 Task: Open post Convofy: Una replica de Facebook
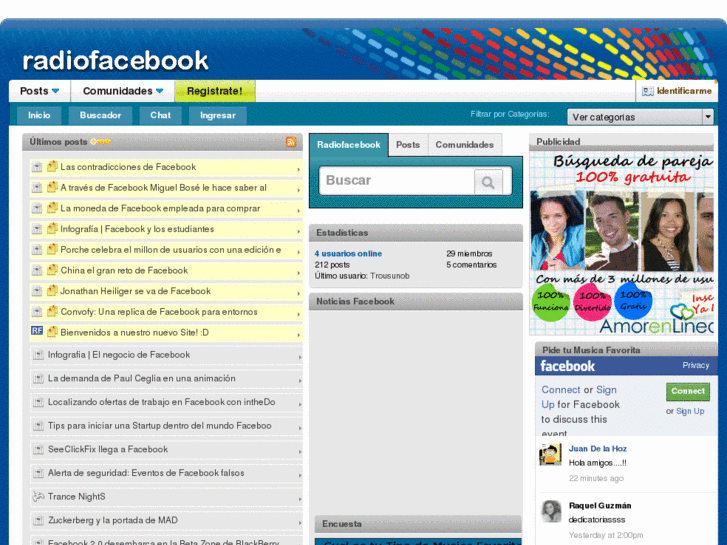(x=159, y=312)
